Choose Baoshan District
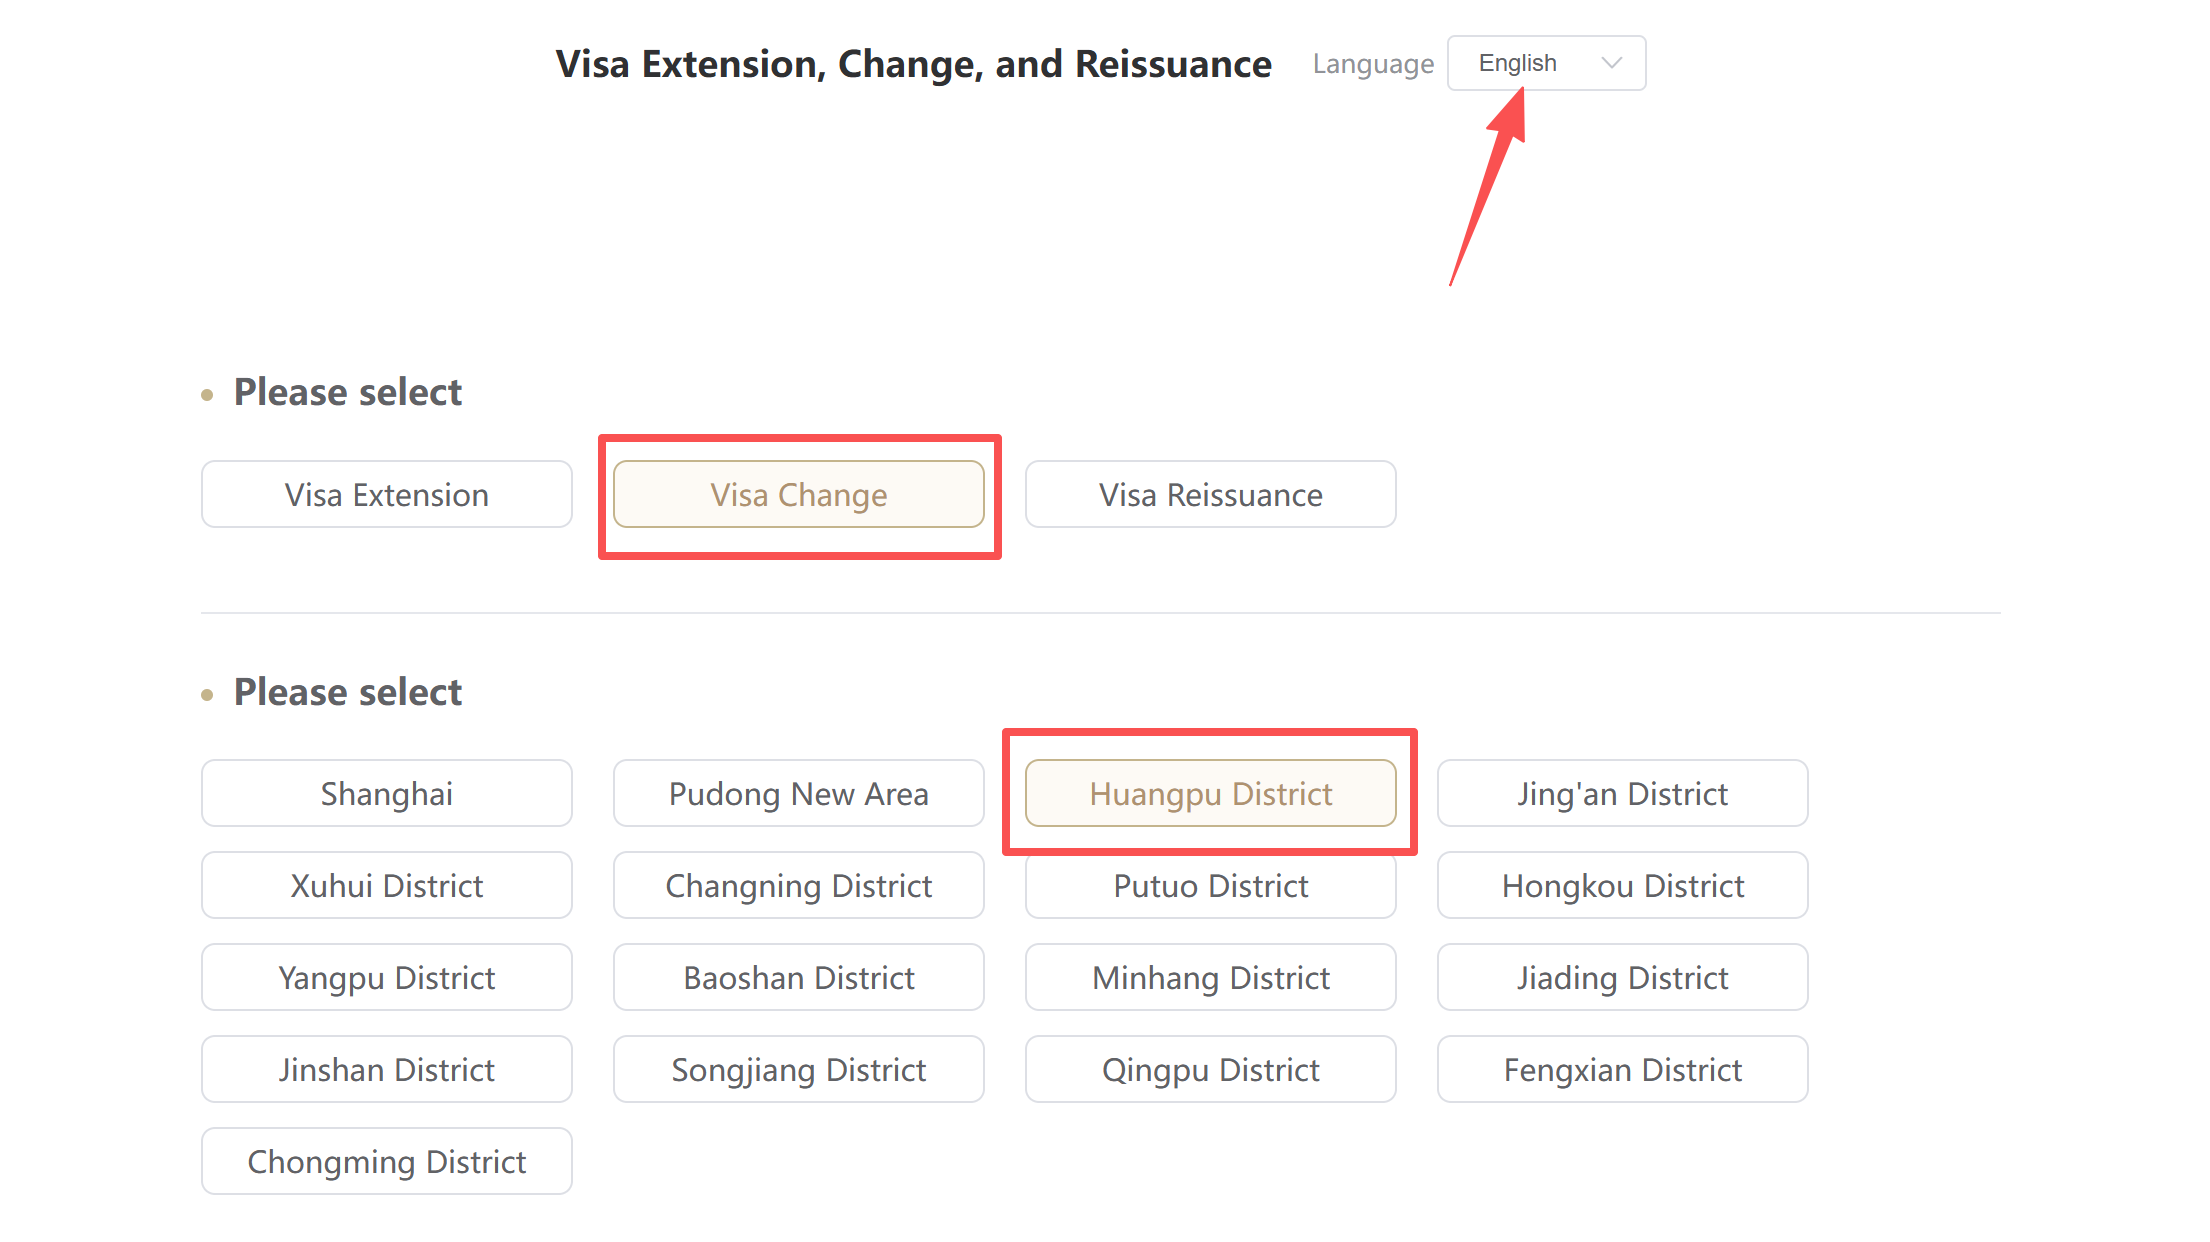Viewport: 2210px width, 1242px height. 799,977
